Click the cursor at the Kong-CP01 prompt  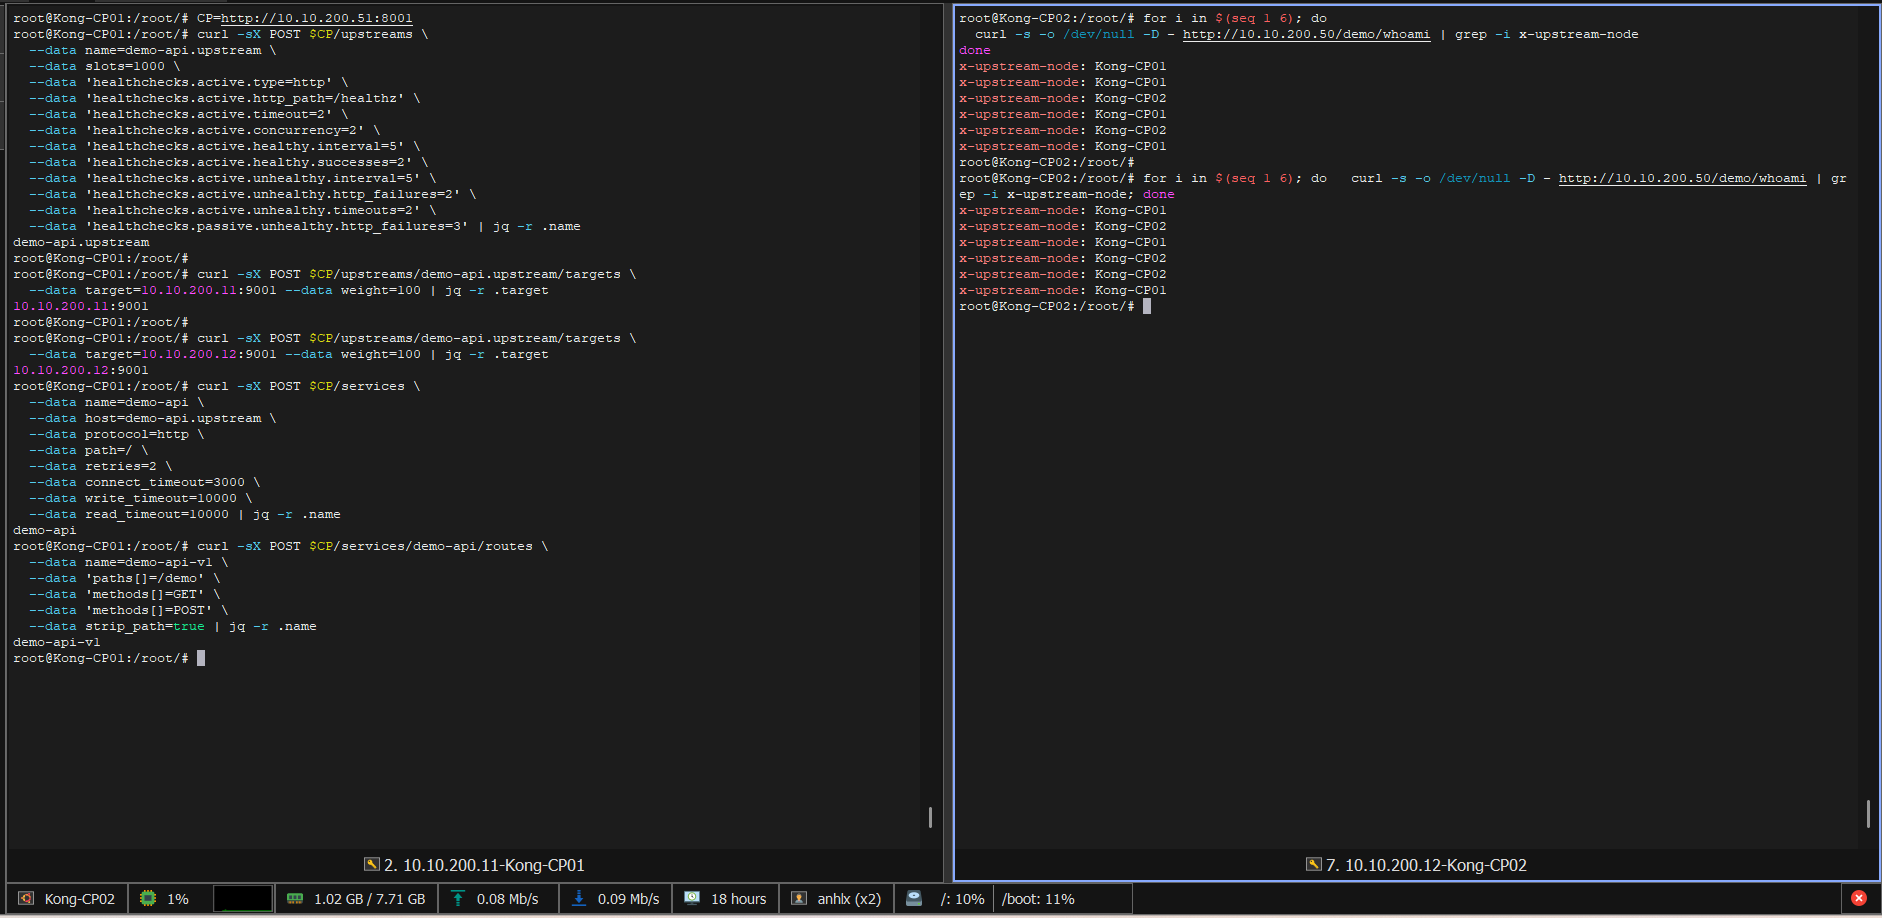201,658
